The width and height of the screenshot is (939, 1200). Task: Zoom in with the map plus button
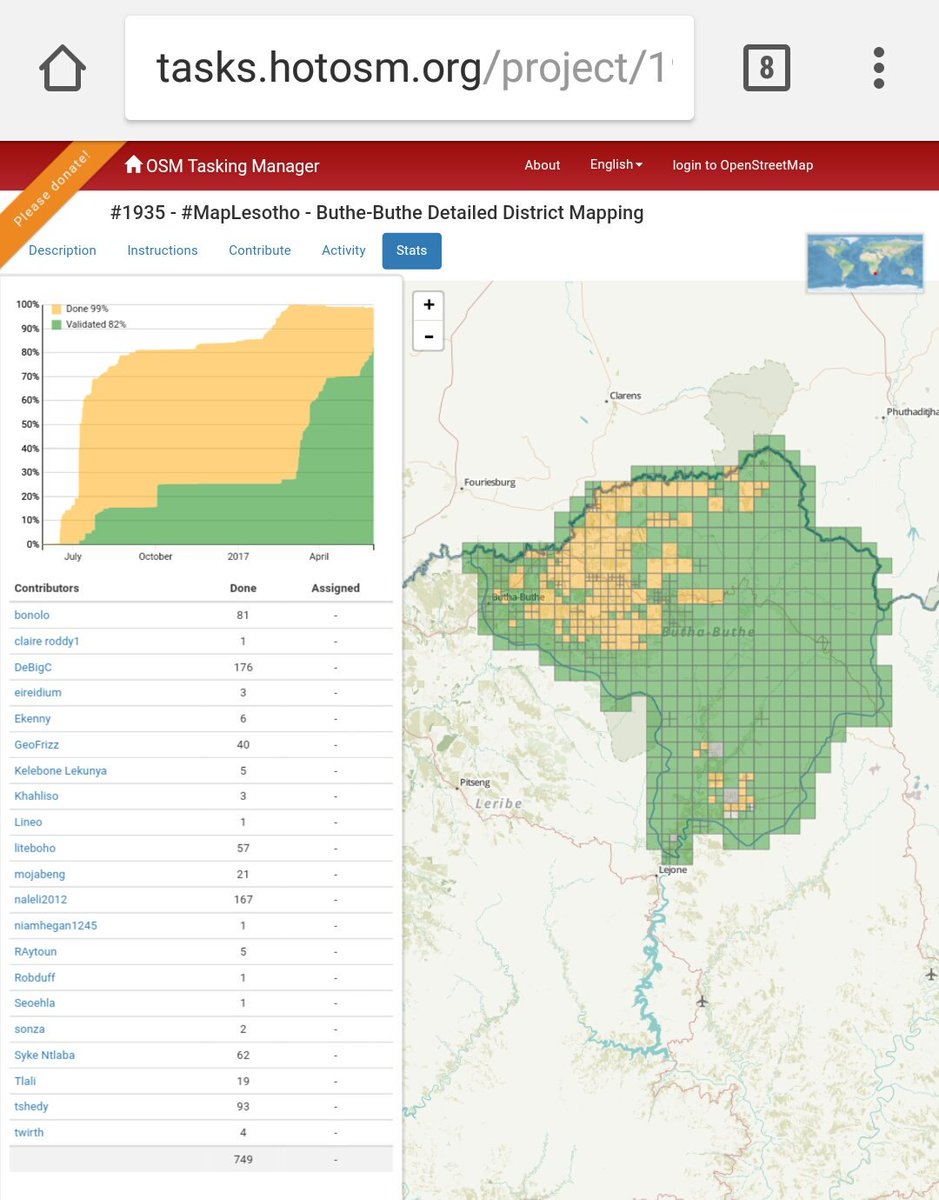428,306
